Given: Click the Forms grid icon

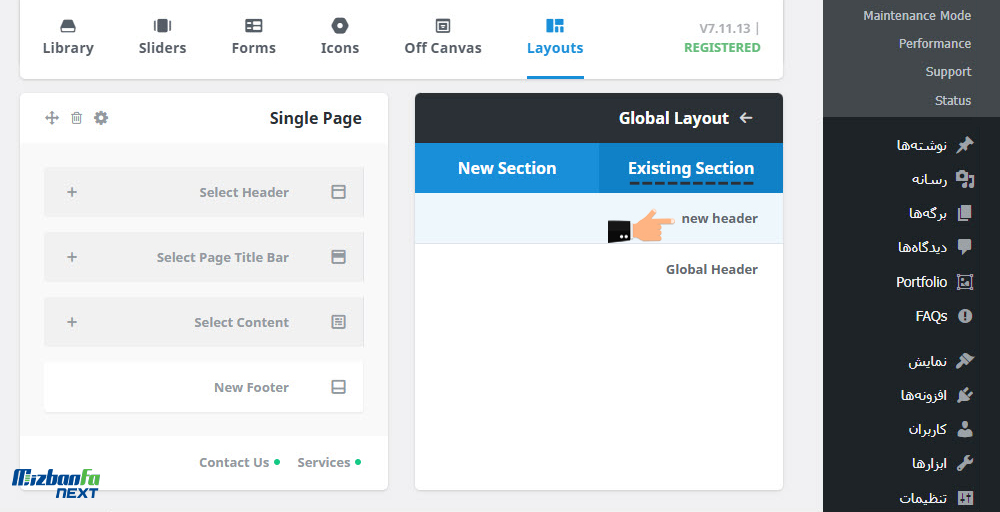Looking at the screenshot, I should [254, 26].
